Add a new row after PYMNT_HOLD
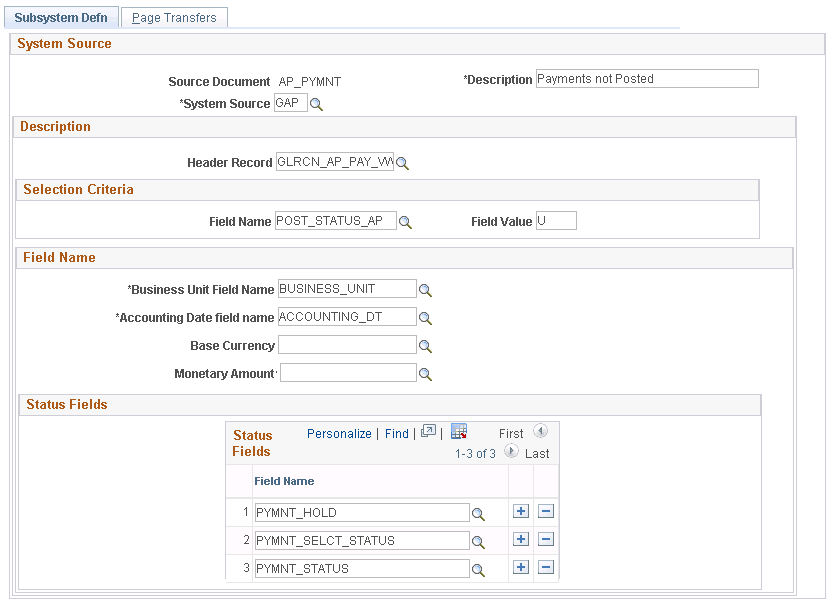The width and height of the screenshot is (834, 603). 520,511
